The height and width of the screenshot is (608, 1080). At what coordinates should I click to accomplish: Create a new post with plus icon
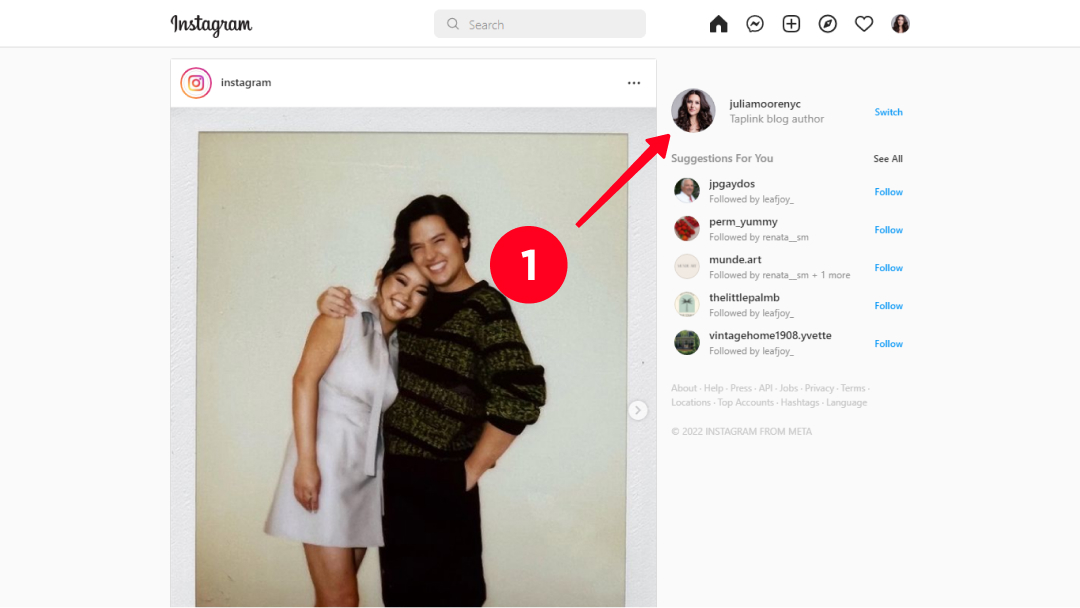click(x=791, y=24)
